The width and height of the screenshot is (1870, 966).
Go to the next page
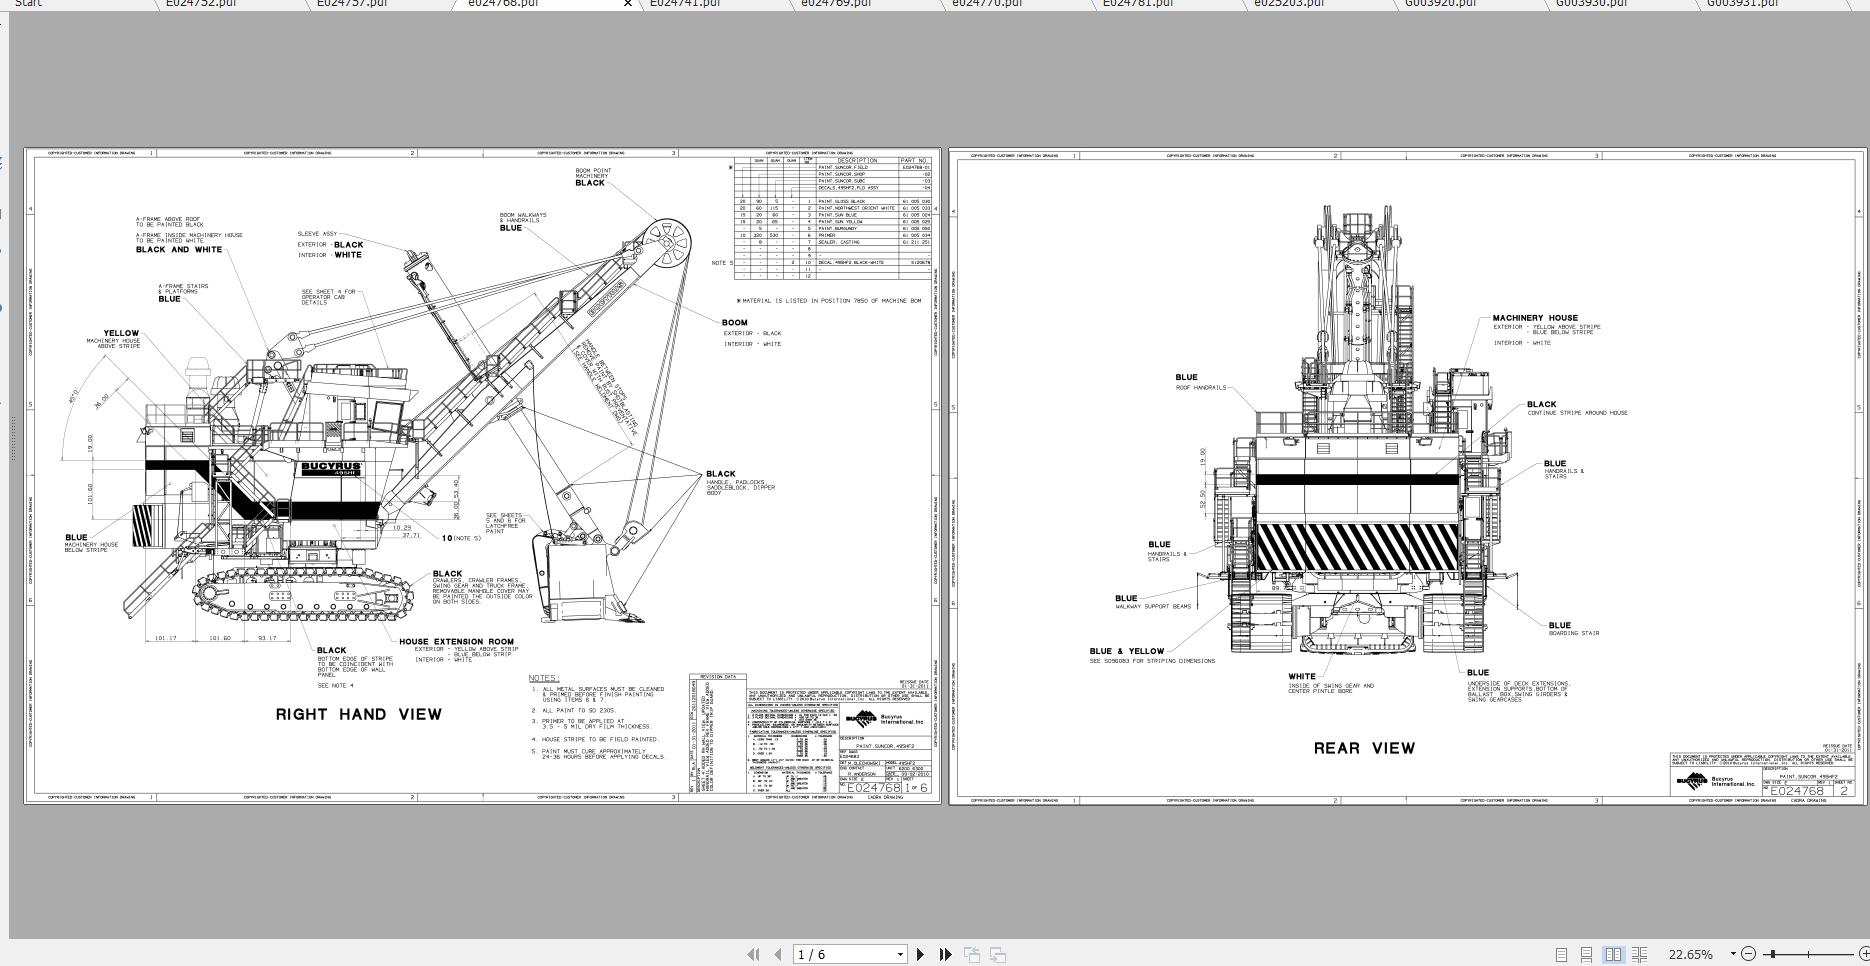click(920, 953)
